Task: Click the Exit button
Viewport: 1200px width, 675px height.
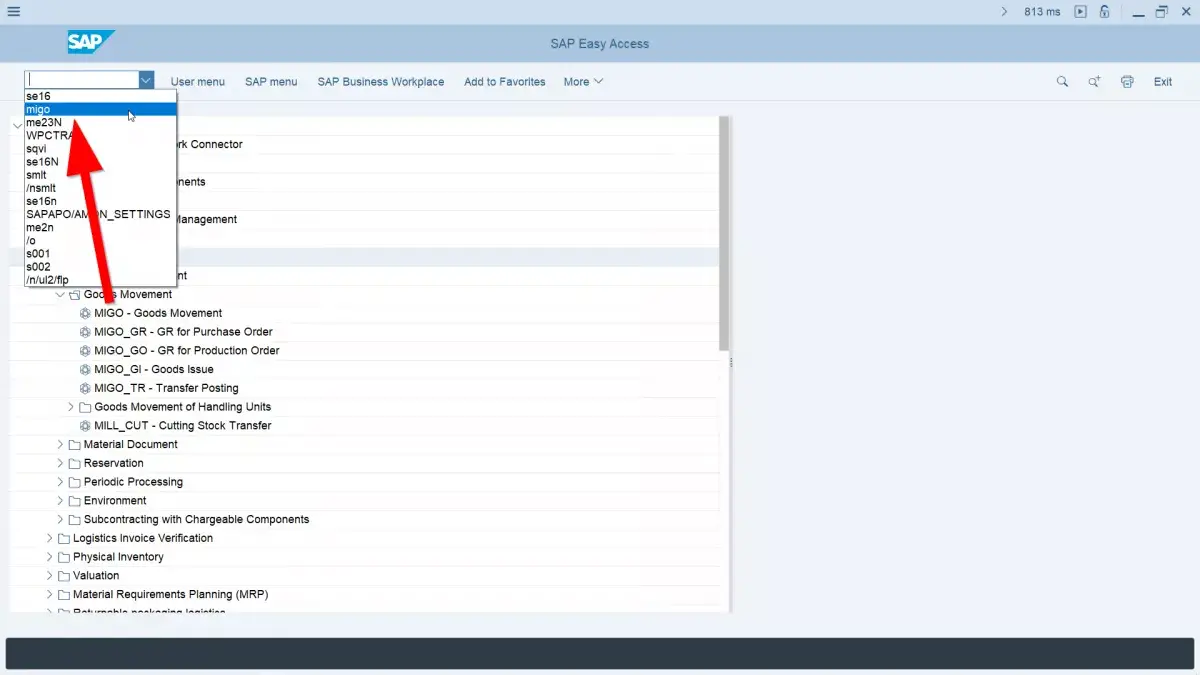Action: click(1163, 82)
